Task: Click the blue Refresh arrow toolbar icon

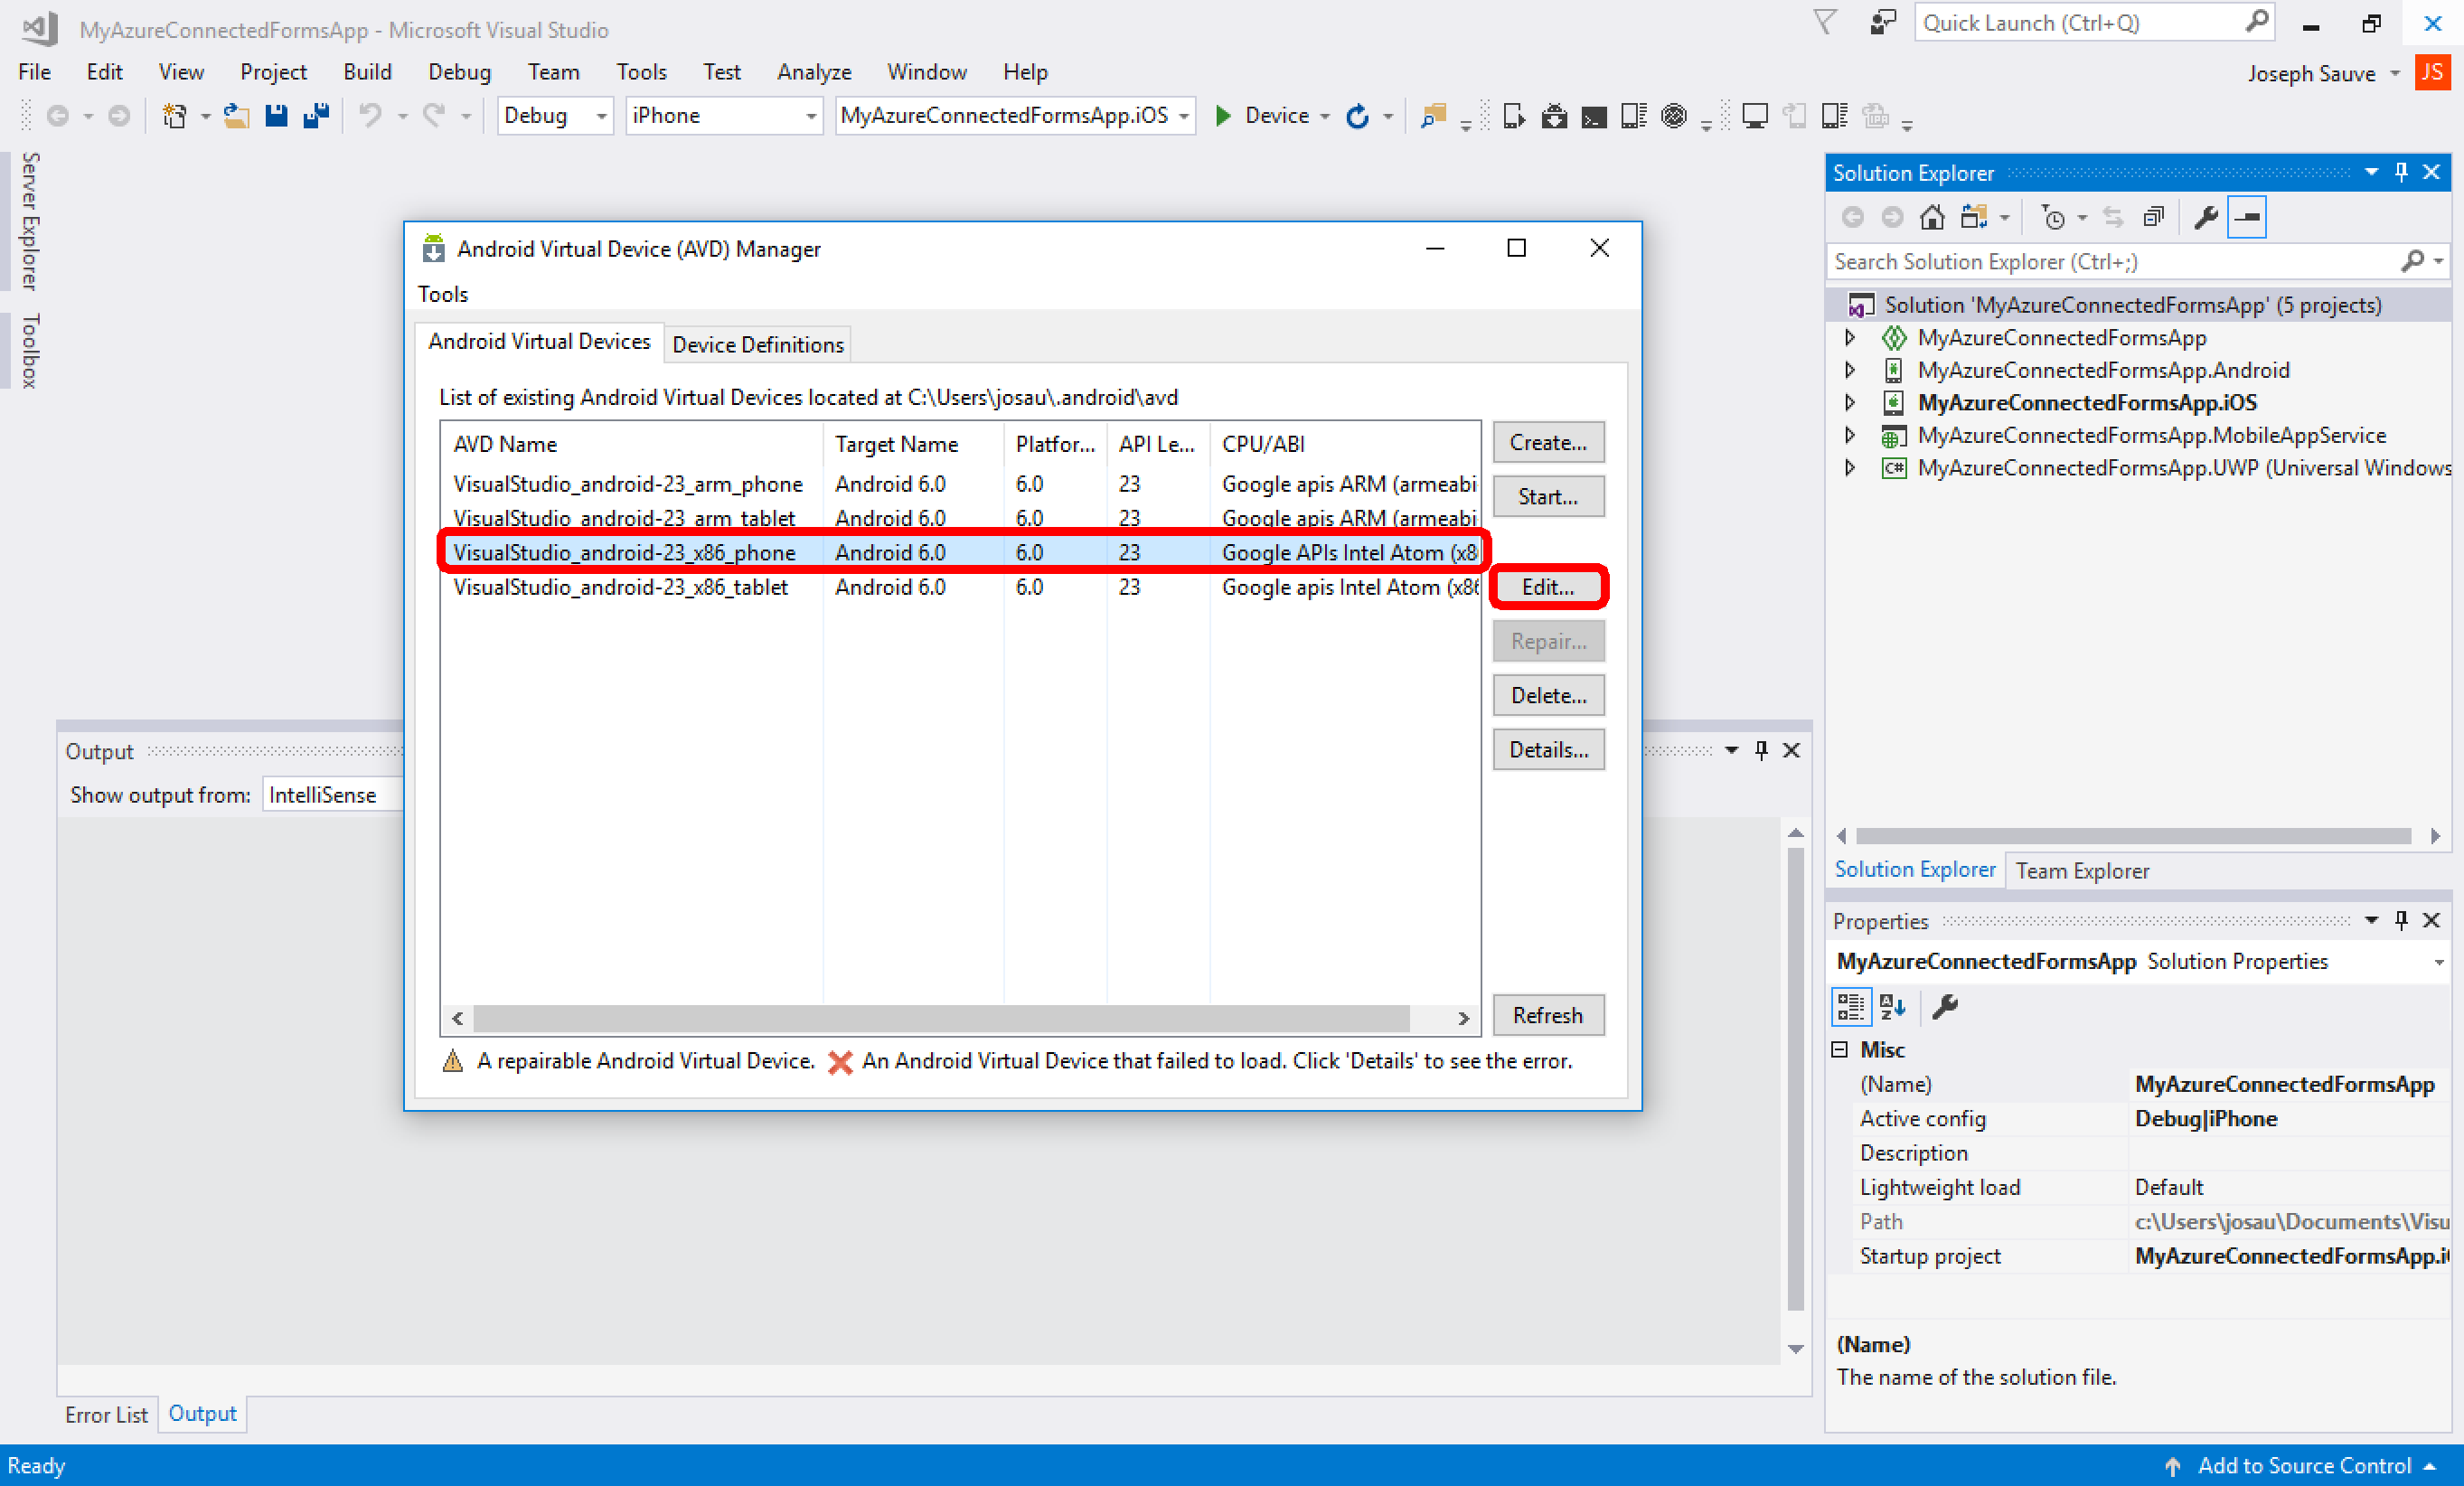Action: point(1357,116)
